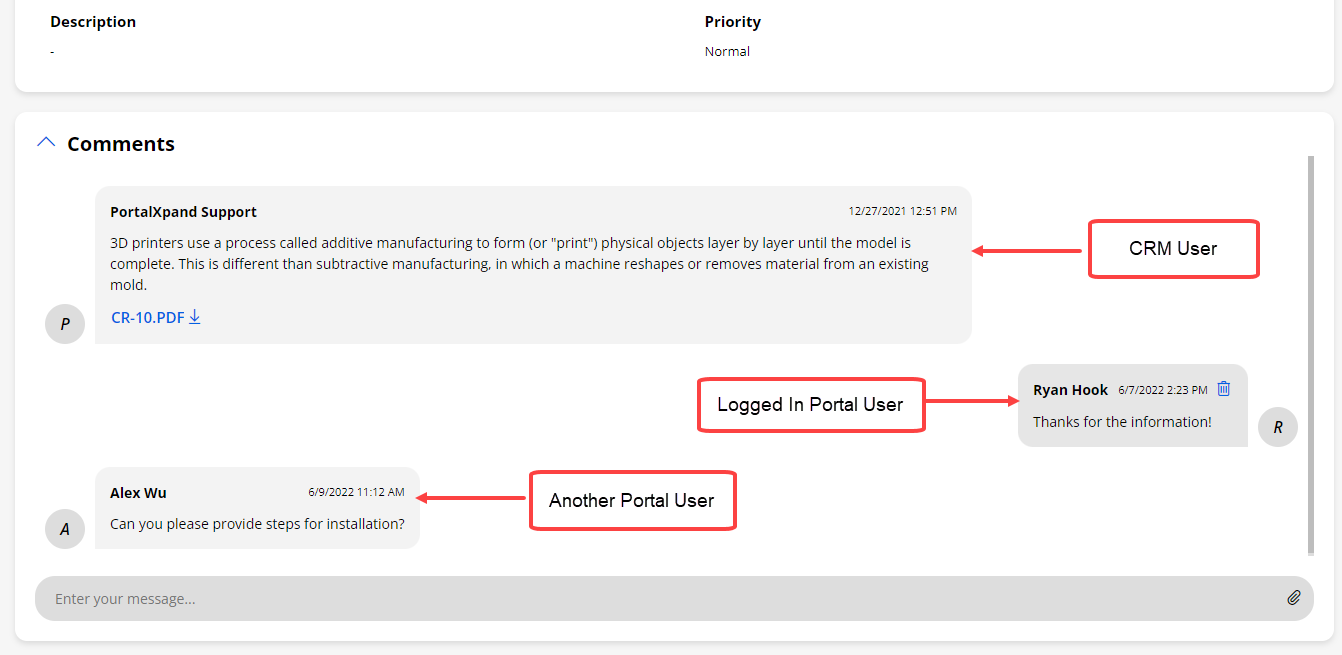
Task: Click the 'Thanks for the information!' comment
Action: (x=1122, y=422)
